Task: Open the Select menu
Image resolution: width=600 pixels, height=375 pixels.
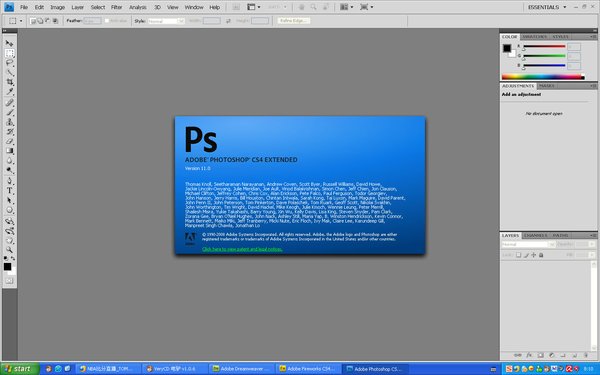Action: (98, 7)
